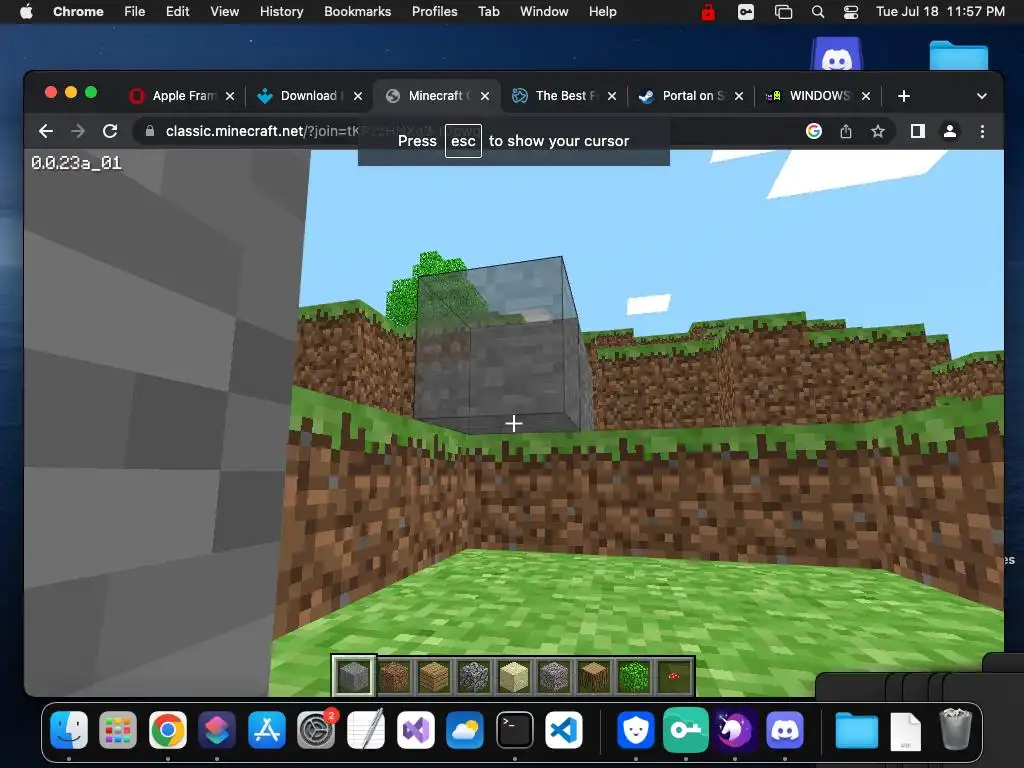This screenshot has height=768, width=1024.
Task: Switch to the WINDOWS tab
Action: coord(816,96)
